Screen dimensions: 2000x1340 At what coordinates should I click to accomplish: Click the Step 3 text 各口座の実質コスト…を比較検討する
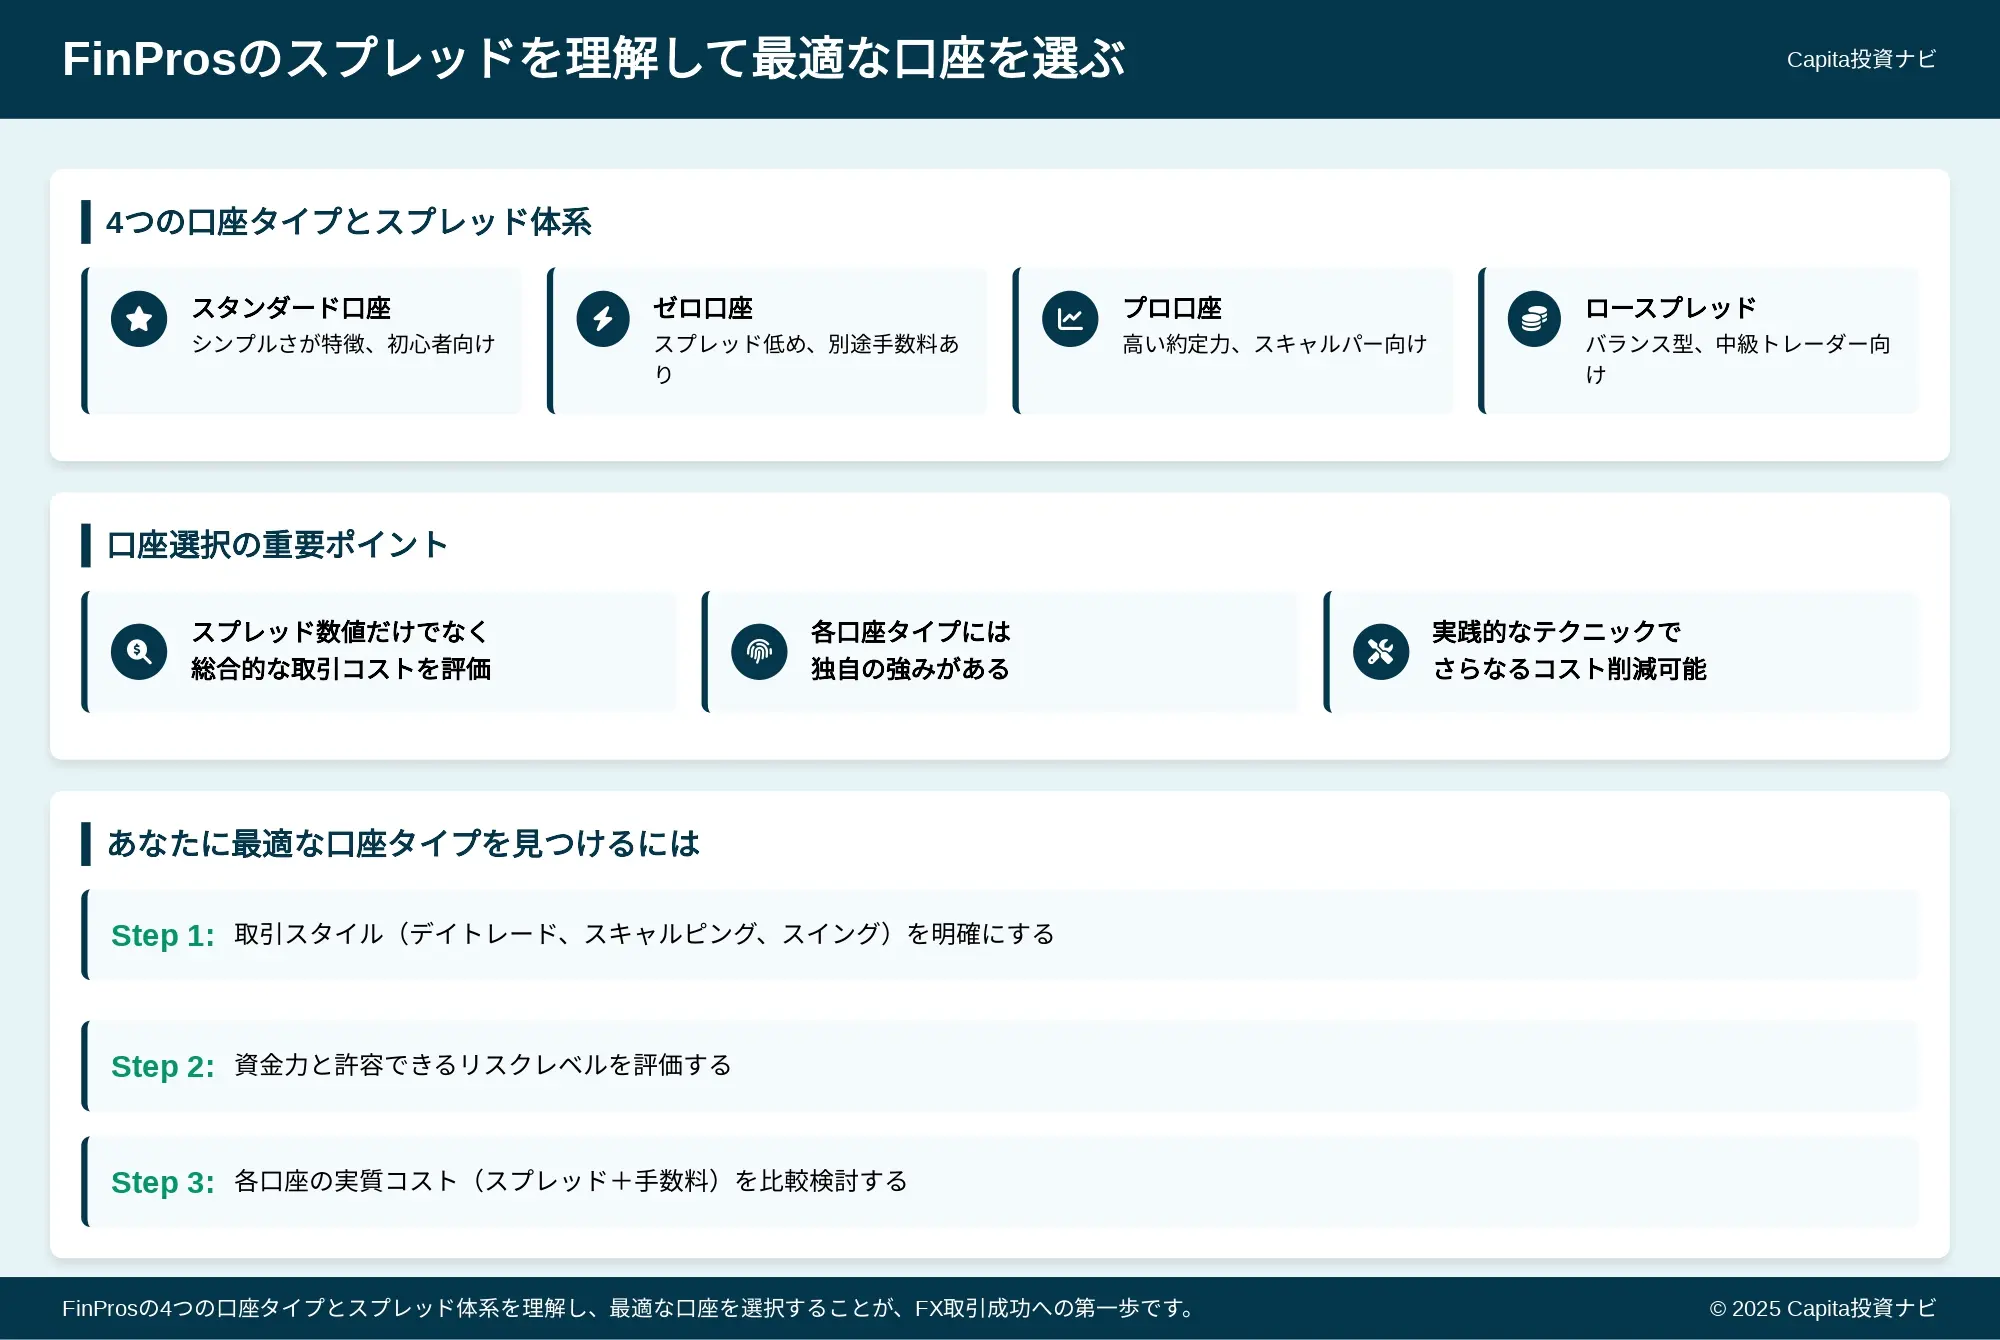click(571, 1181)
